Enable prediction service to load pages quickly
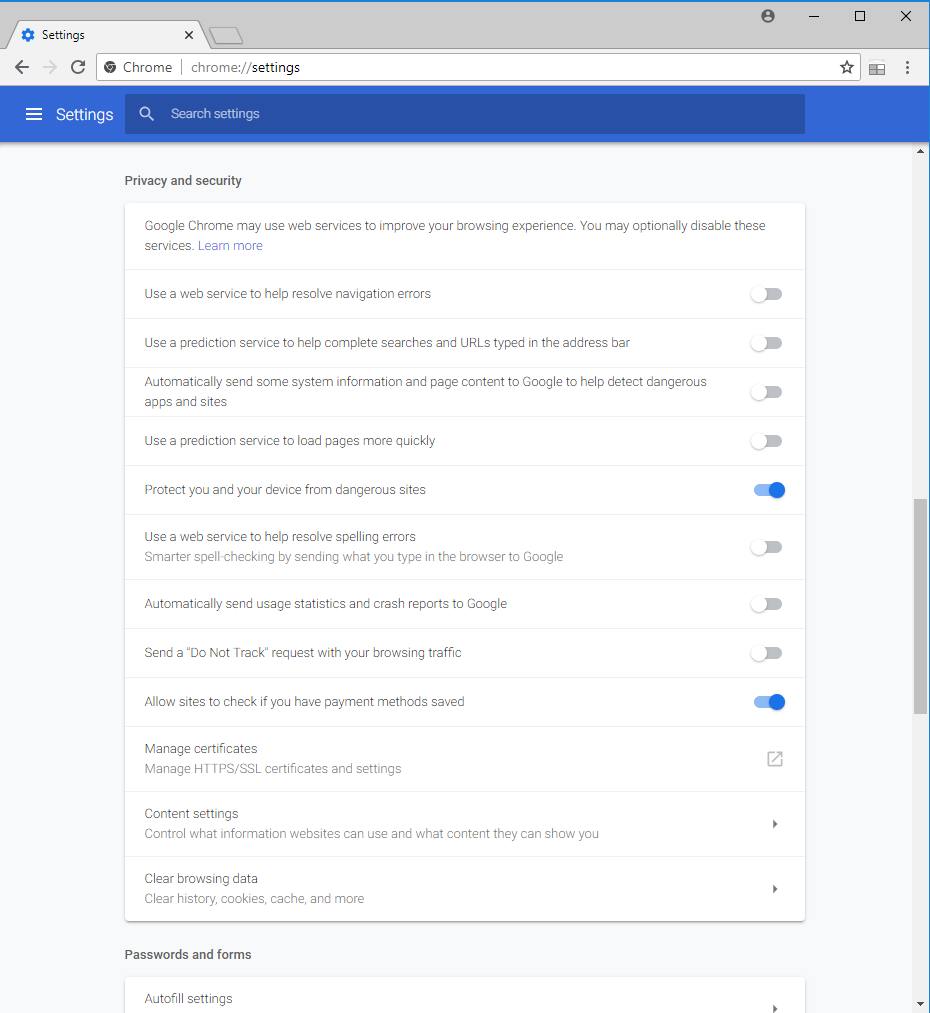This screenshot has width=930, height=1013. click(767, 441)
